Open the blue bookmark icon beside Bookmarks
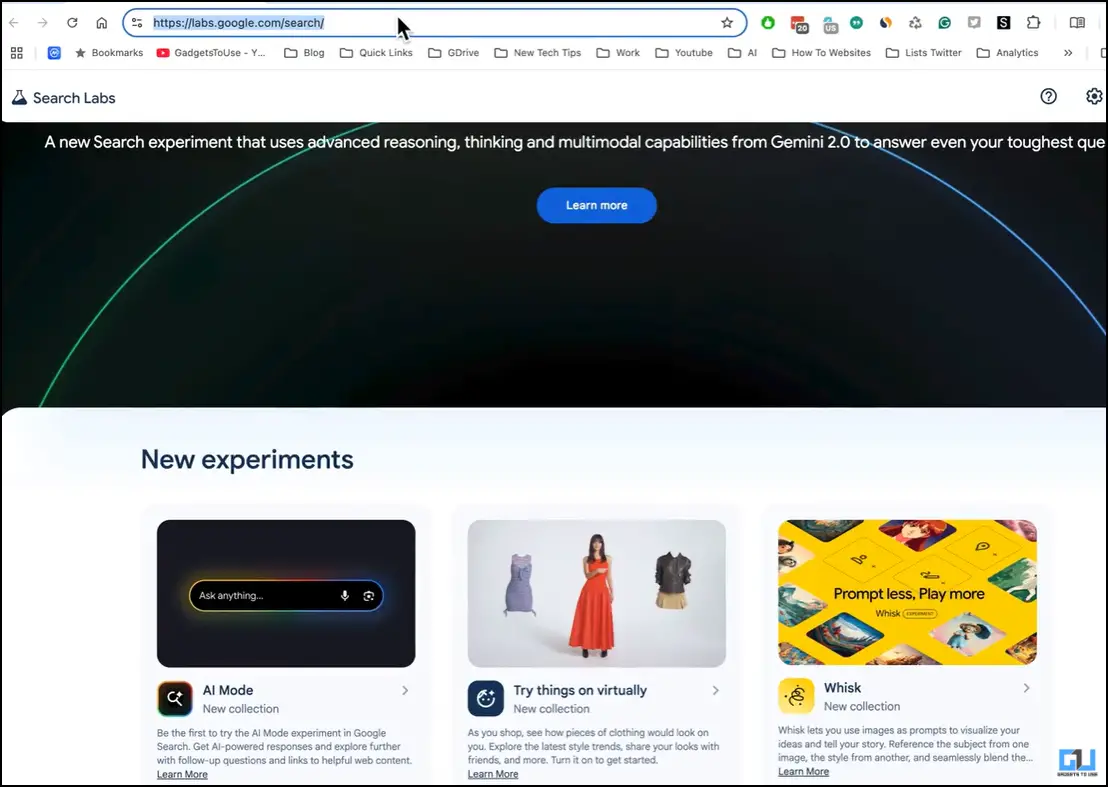The width and height of the screenshot is (1108, 787). tap(54, 53)
